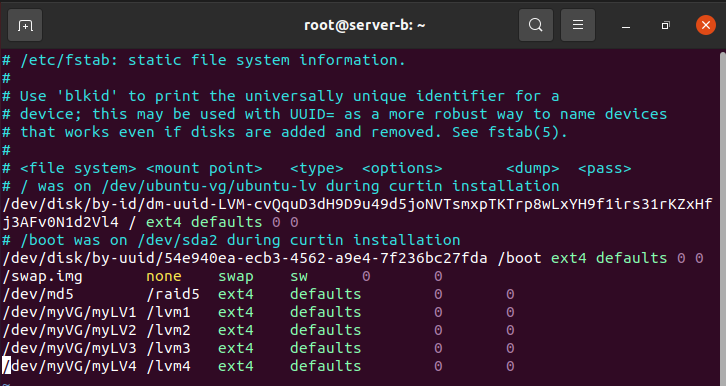The image size is (726, 386).
Task: Click the pass value 0 on myLV4 line
Action: (x=510, y=366)
